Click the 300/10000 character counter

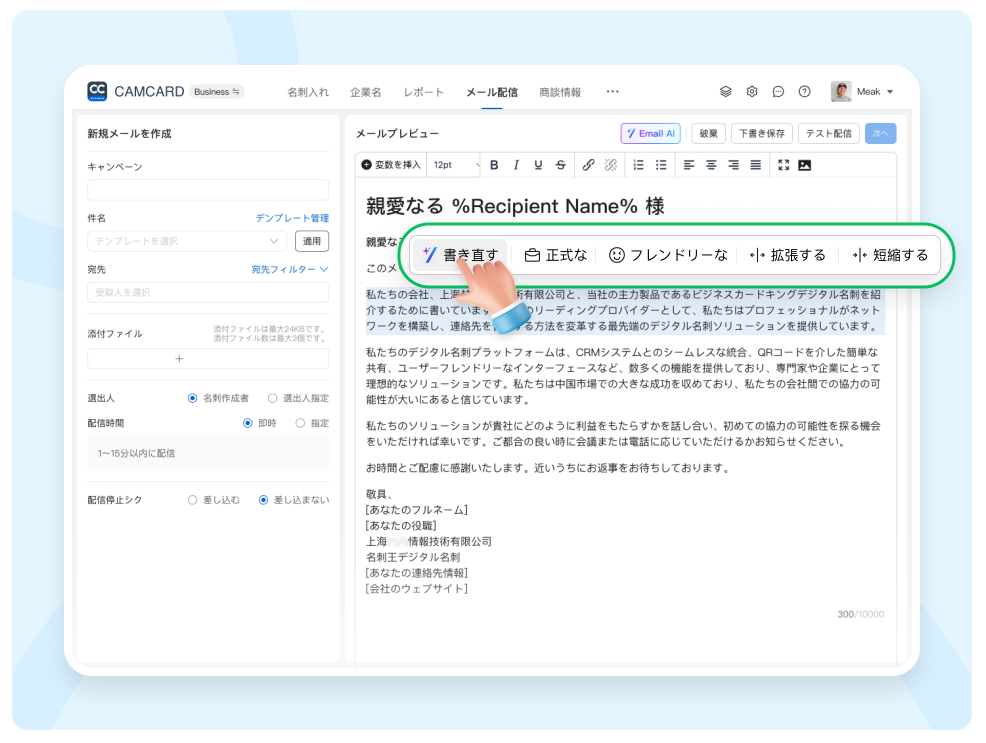[x=860, y=614]
